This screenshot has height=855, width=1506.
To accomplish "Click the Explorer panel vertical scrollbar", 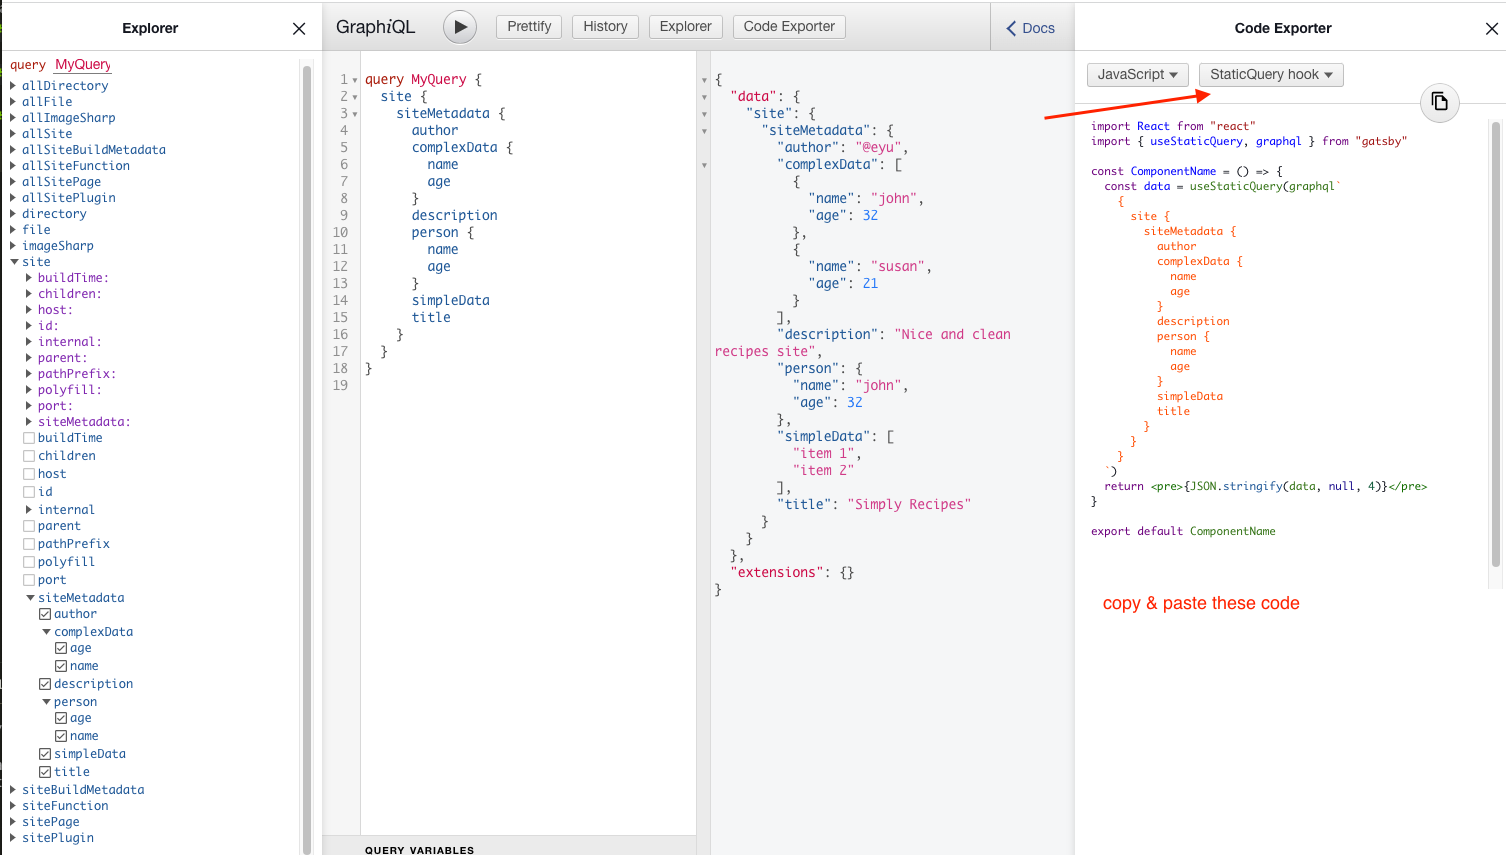I will click(307, 450).
